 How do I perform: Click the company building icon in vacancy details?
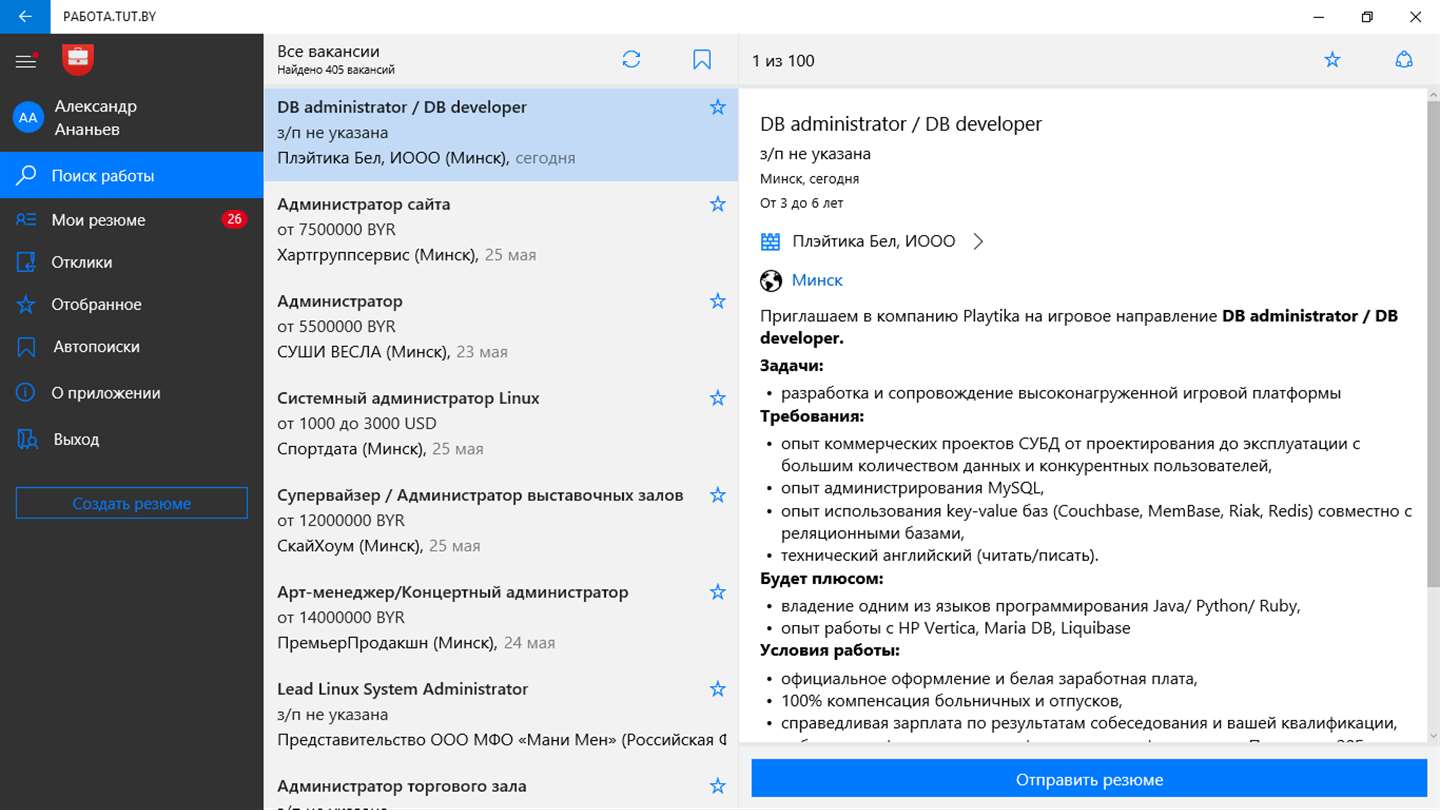pyautogui.click(x=770, y=241)
